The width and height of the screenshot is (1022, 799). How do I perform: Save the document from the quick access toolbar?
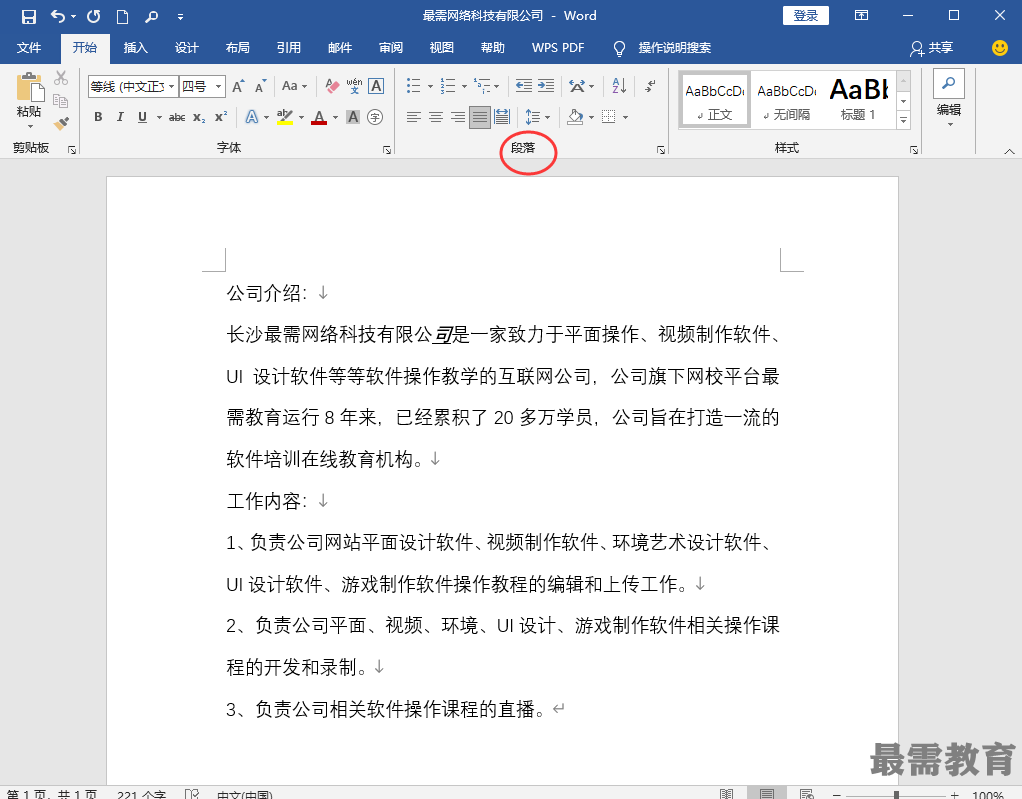tap(29, 16)
